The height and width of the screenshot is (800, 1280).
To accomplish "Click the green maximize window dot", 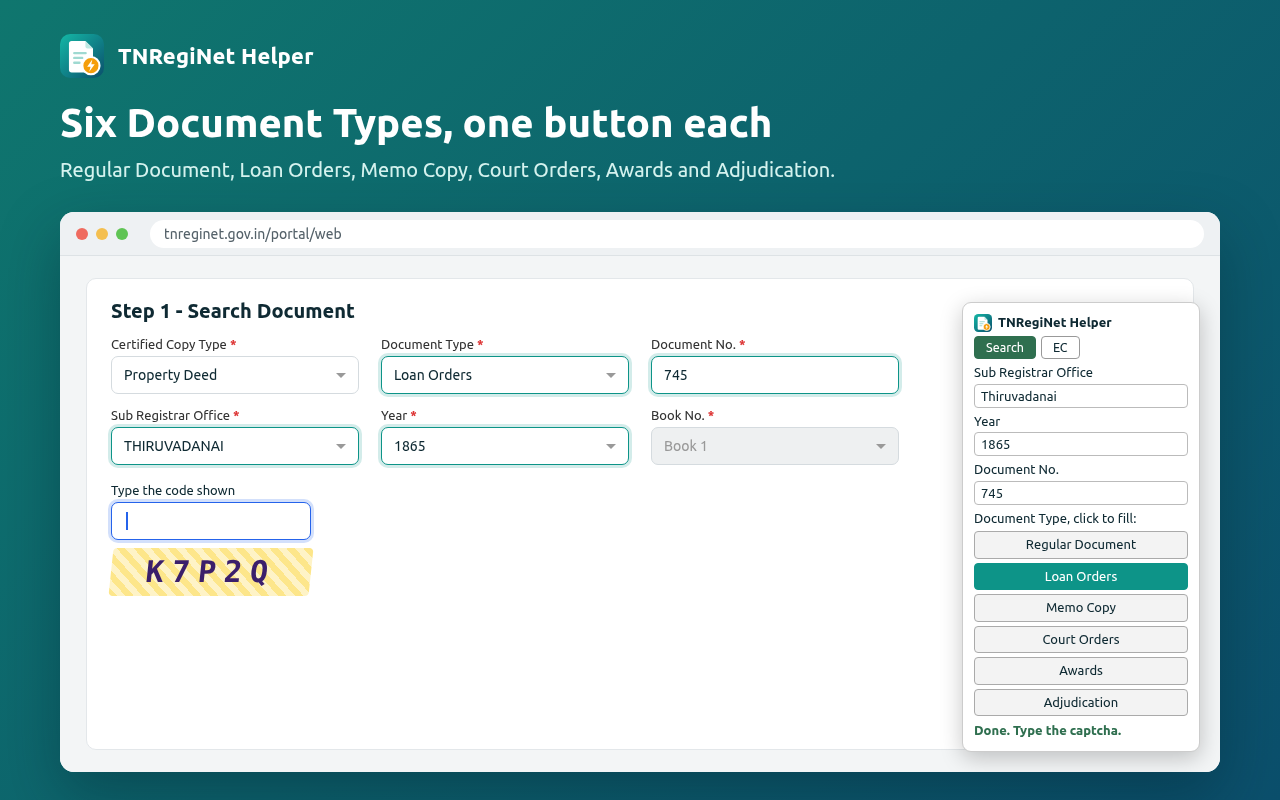I will point(122,234).
